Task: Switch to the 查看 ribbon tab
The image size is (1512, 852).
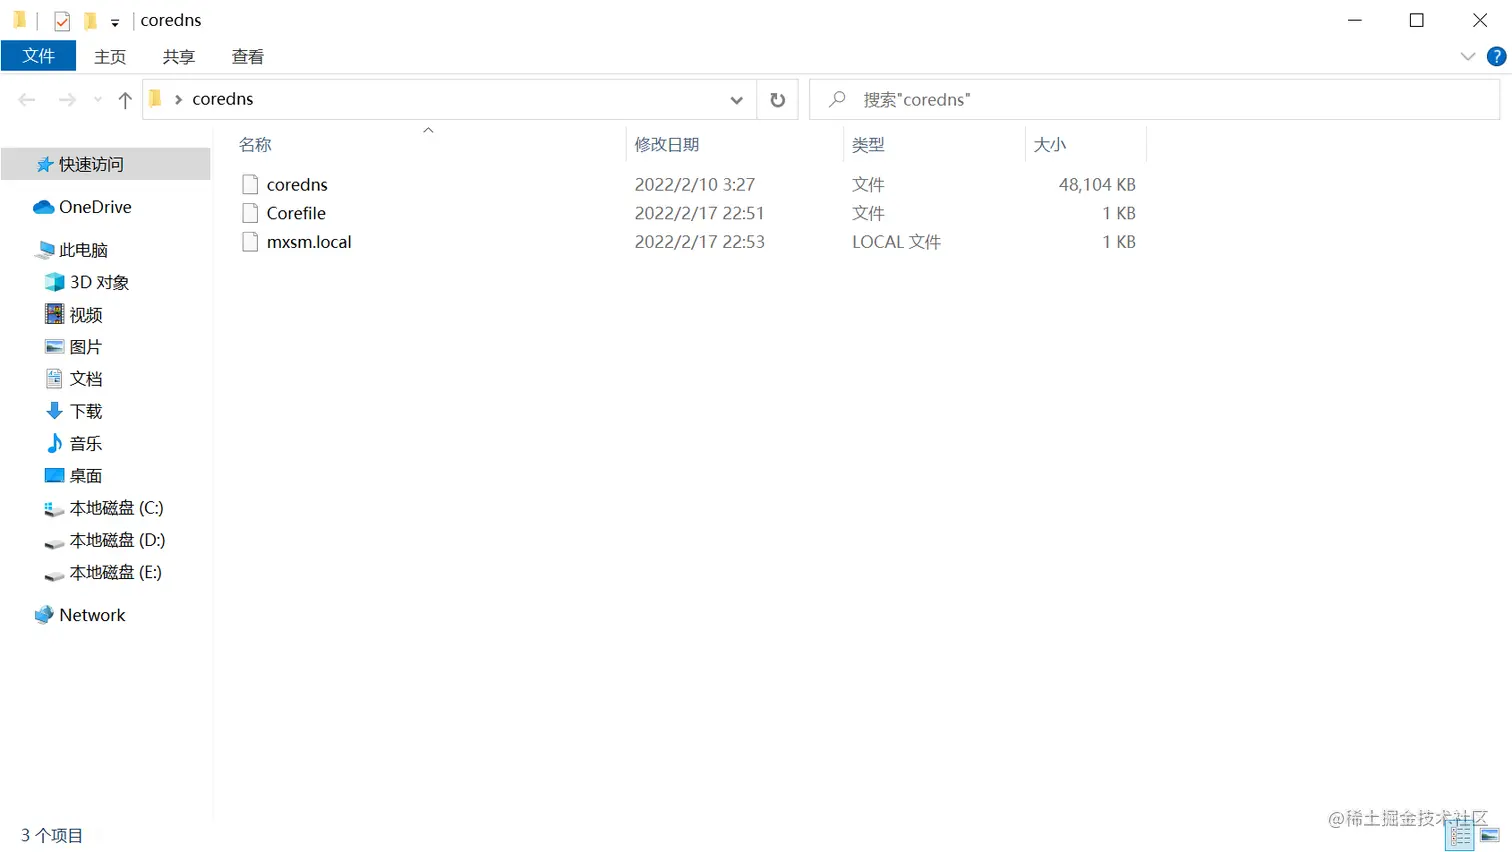Action: 248,57
